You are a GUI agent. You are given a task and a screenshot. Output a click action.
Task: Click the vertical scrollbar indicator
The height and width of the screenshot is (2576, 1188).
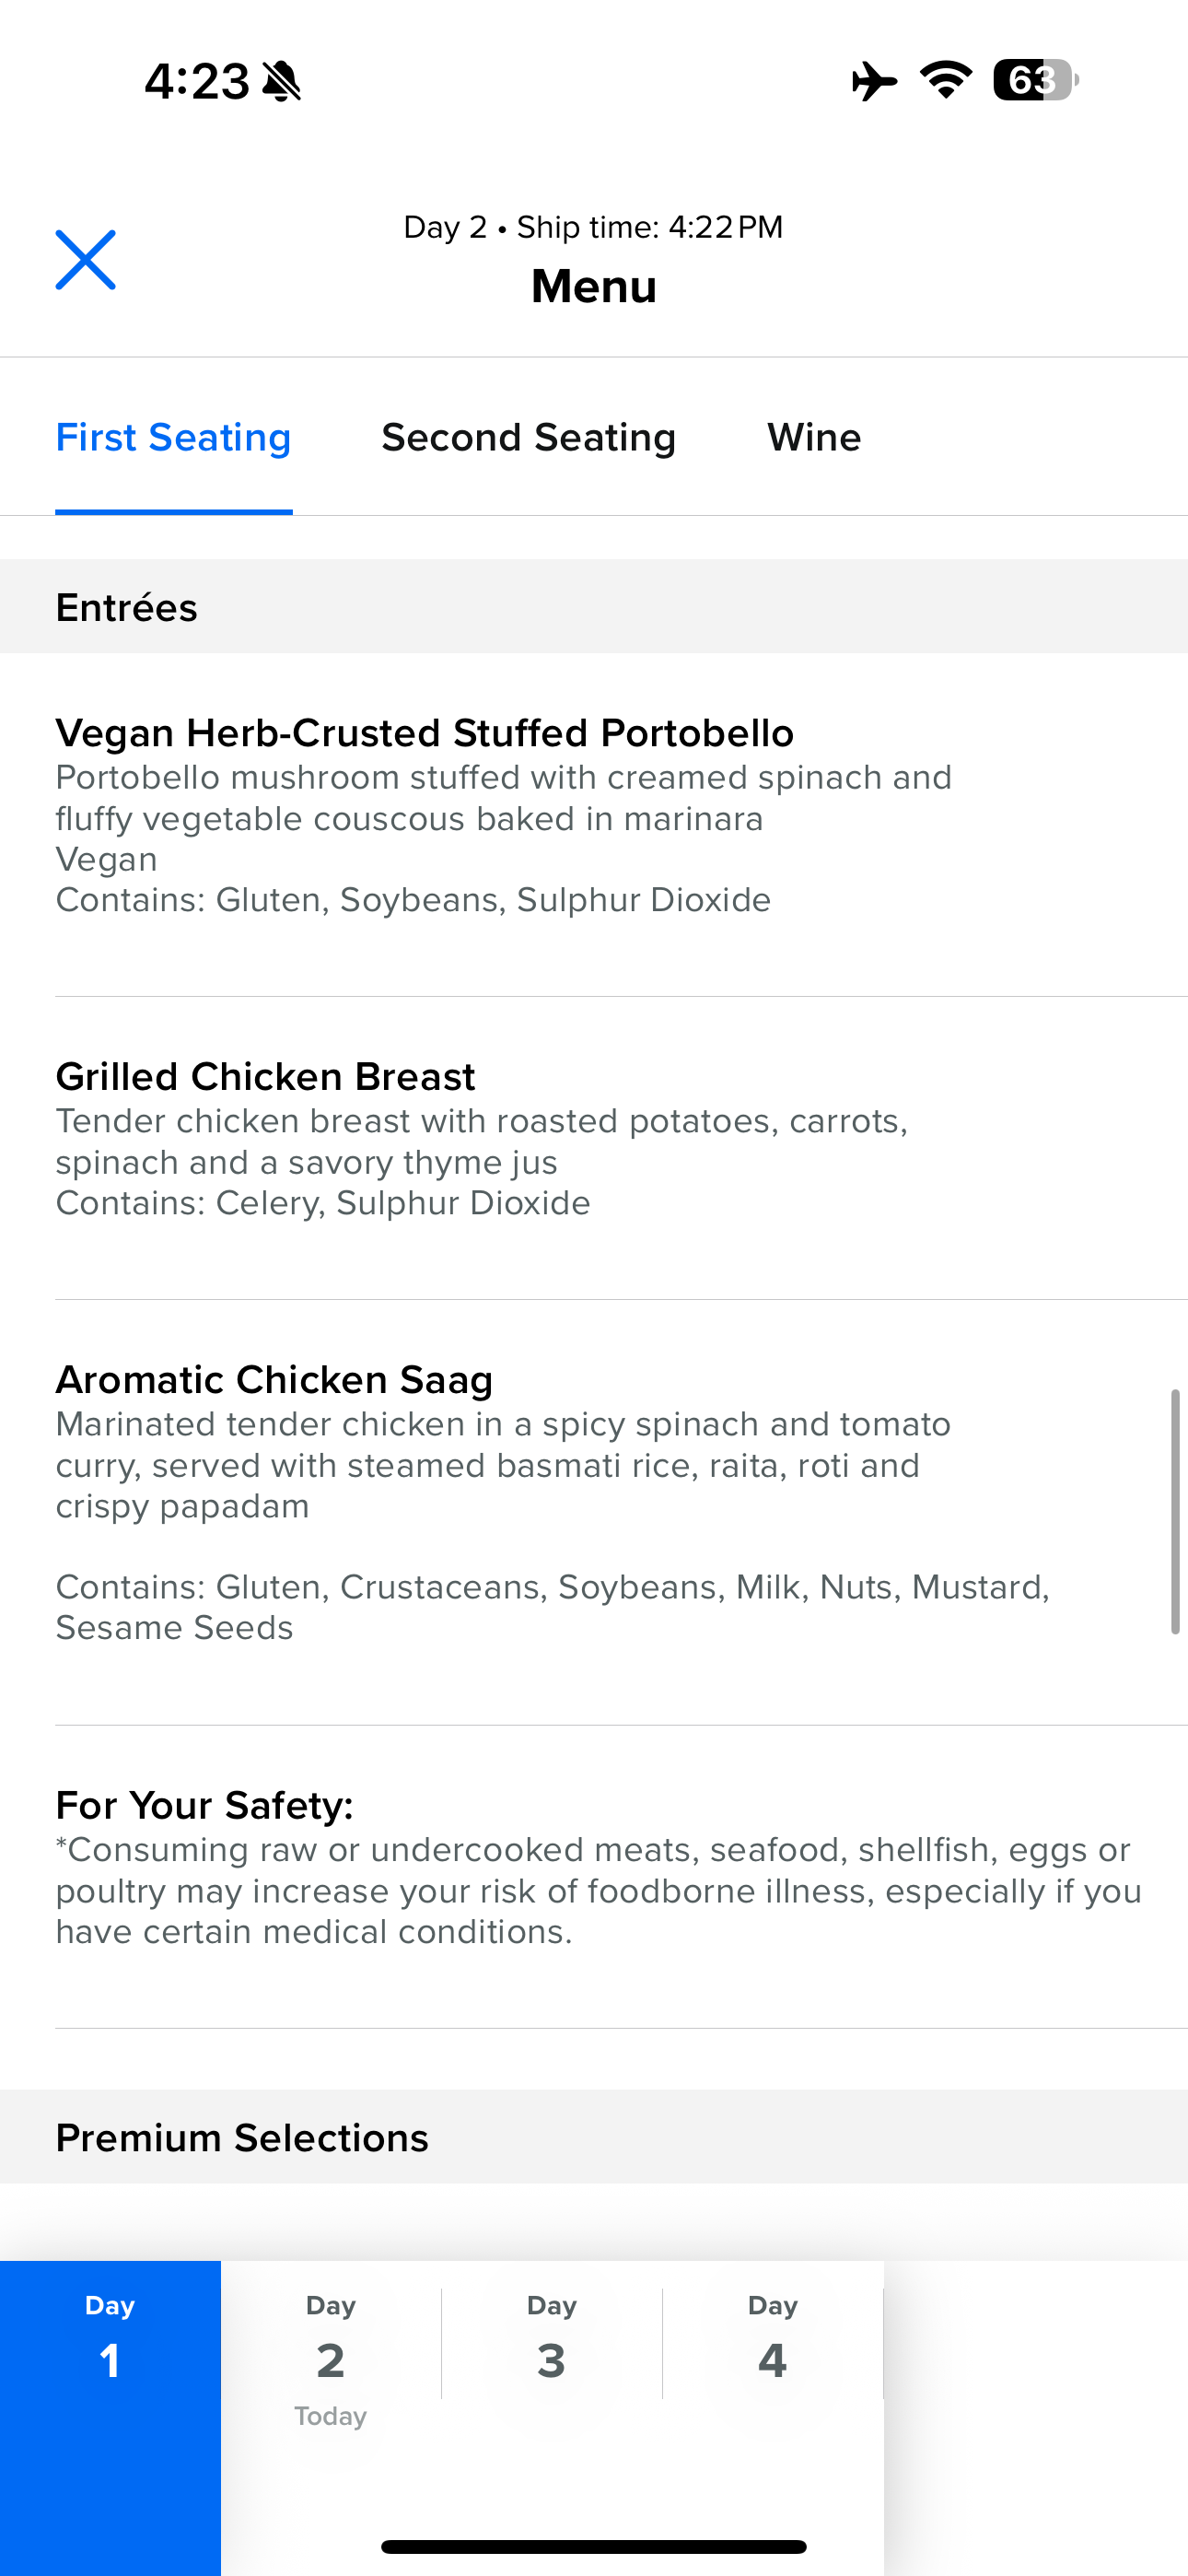click(x=1175, y=1511)
